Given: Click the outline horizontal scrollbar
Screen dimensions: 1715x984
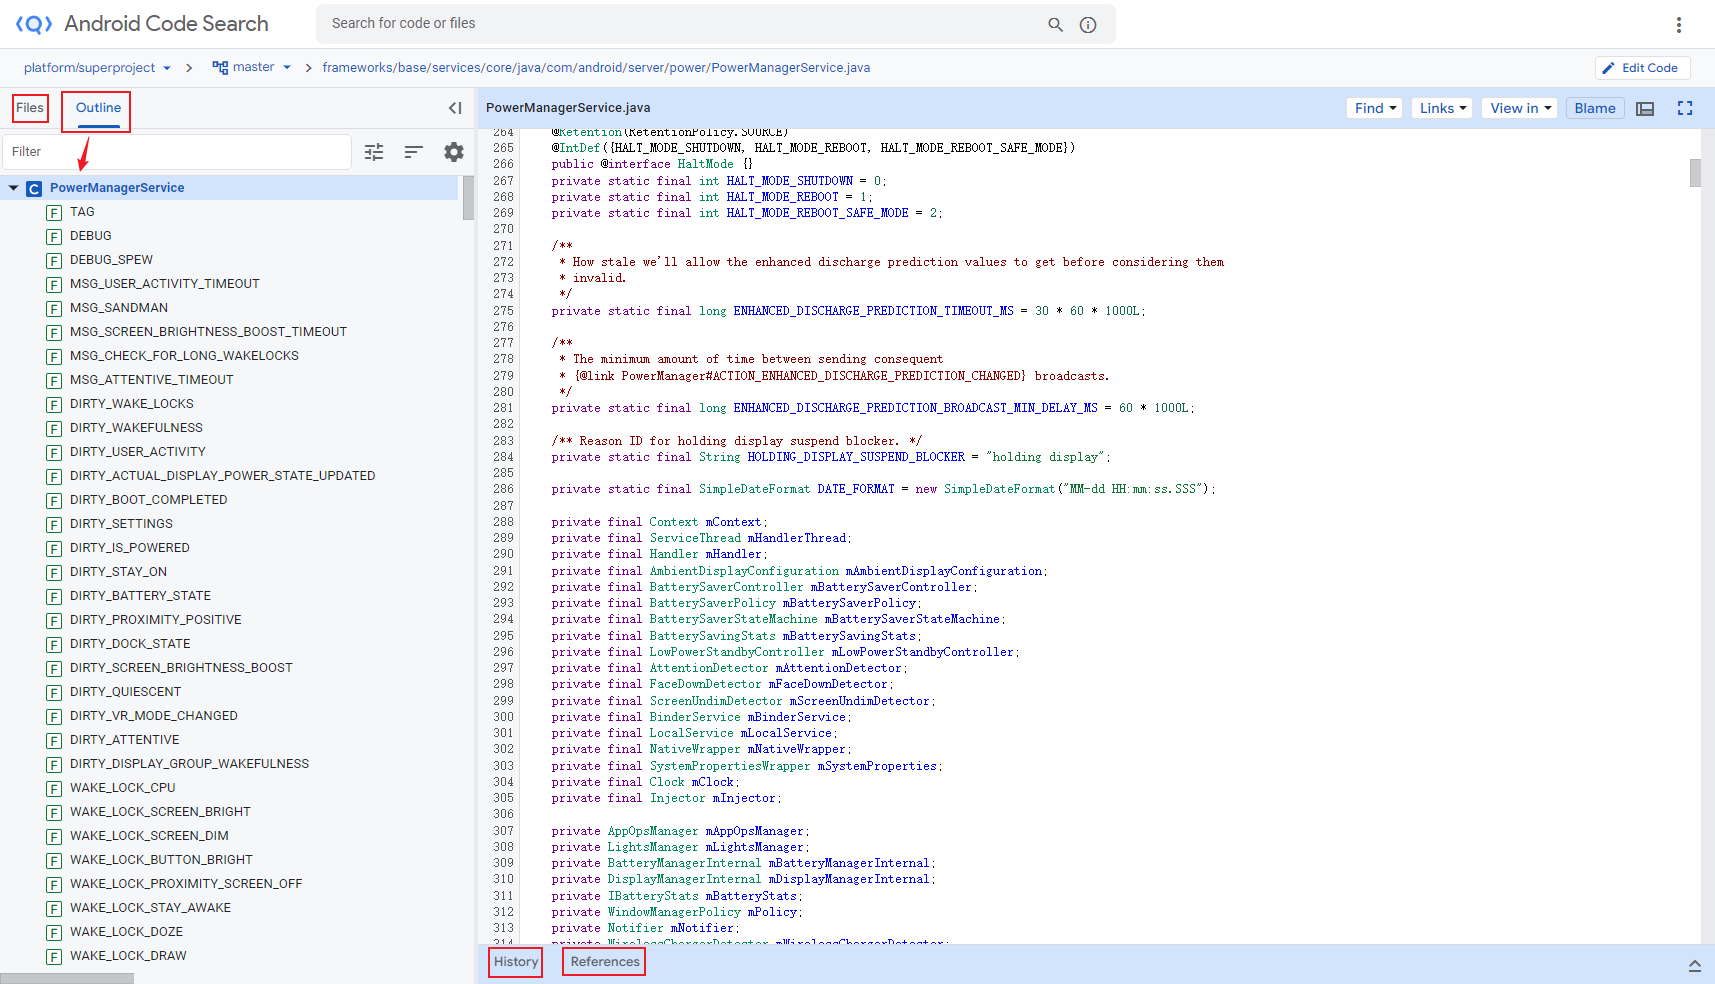Looking at the screenshot, I should [67, 979].
